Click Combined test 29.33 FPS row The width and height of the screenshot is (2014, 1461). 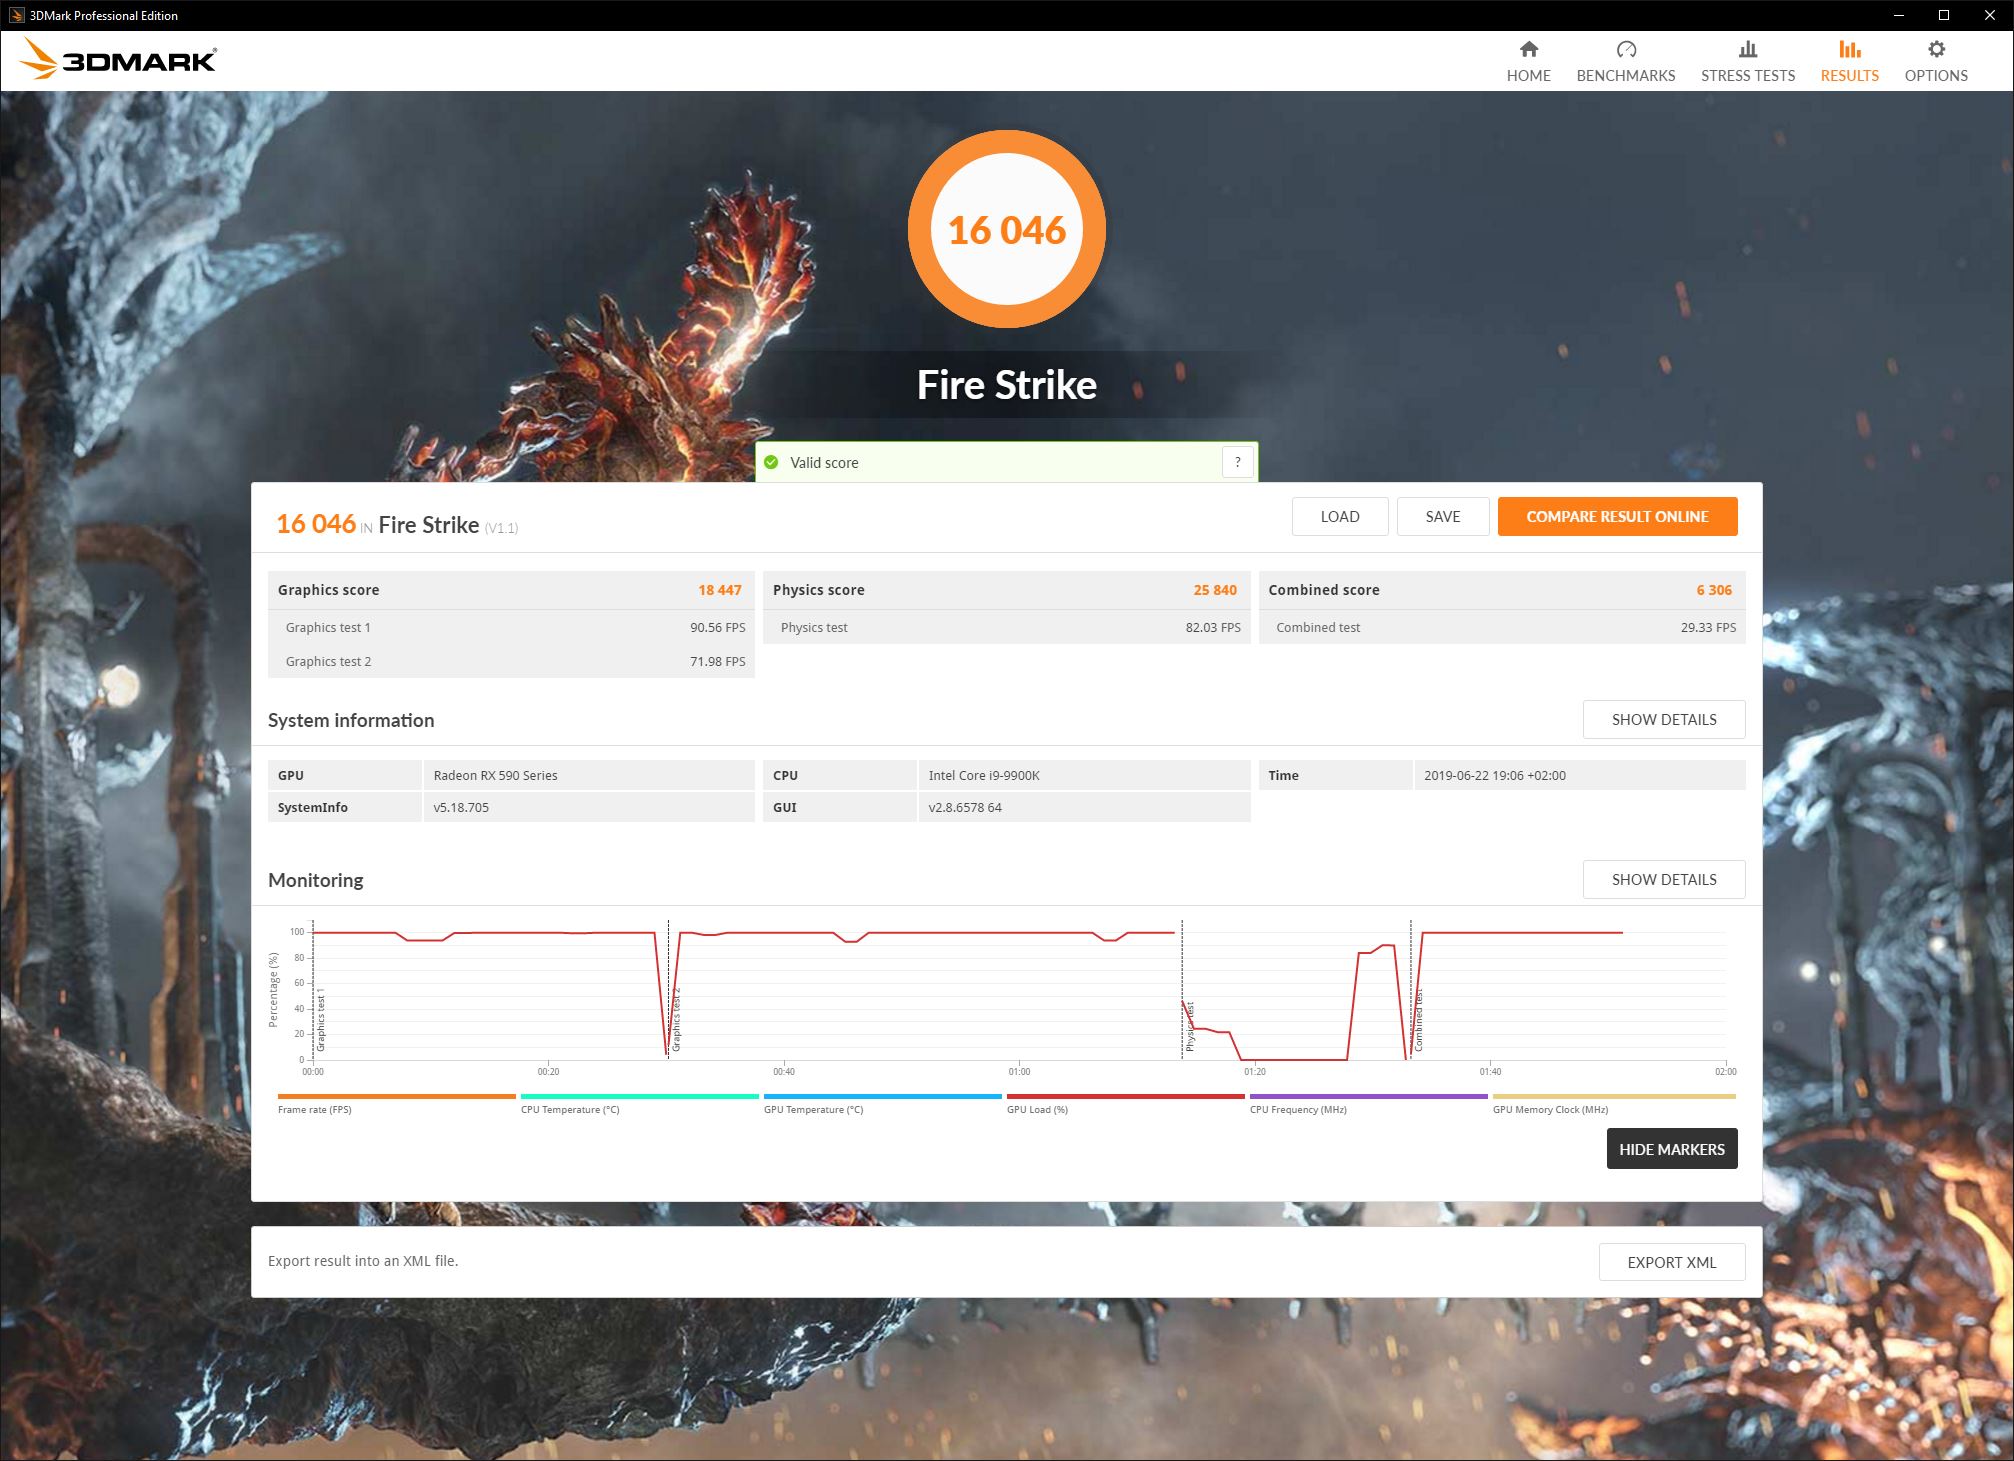(1502, 627)
